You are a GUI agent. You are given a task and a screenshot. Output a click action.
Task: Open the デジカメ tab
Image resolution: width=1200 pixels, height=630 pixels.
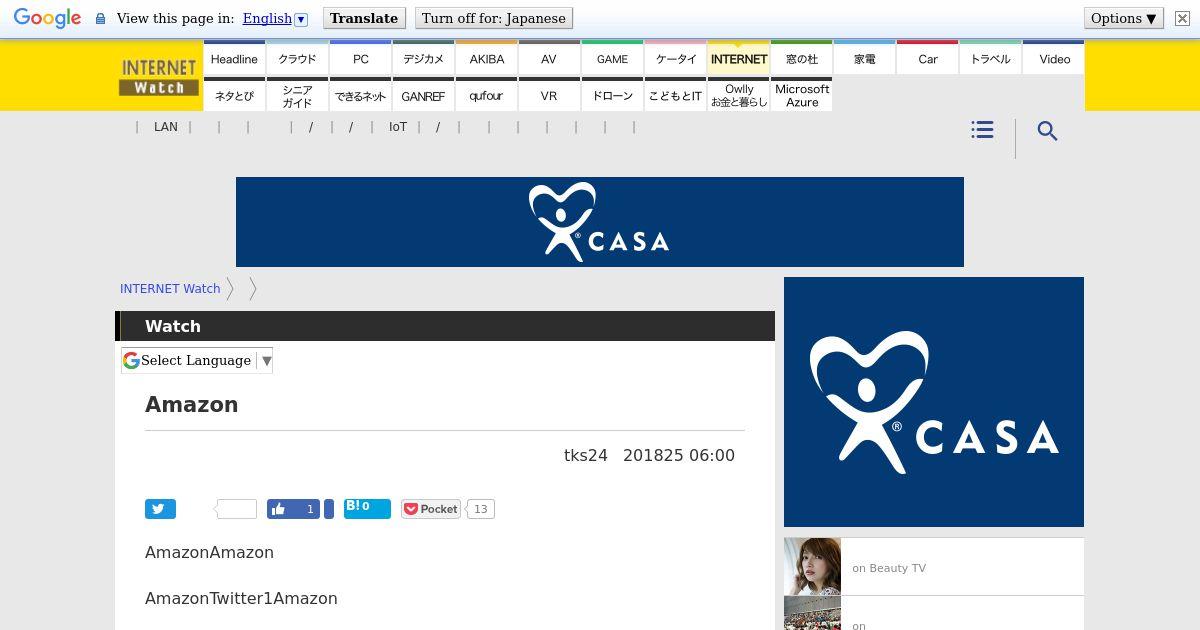point(423,58)
